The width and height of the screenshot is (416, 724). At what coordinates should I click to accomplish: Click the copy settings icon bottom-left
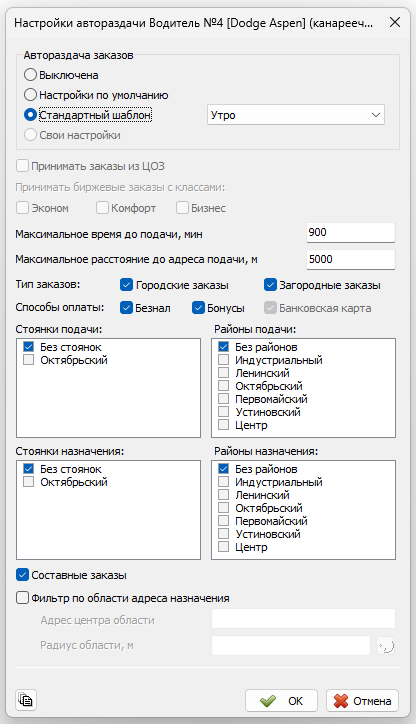coord(26,700)
